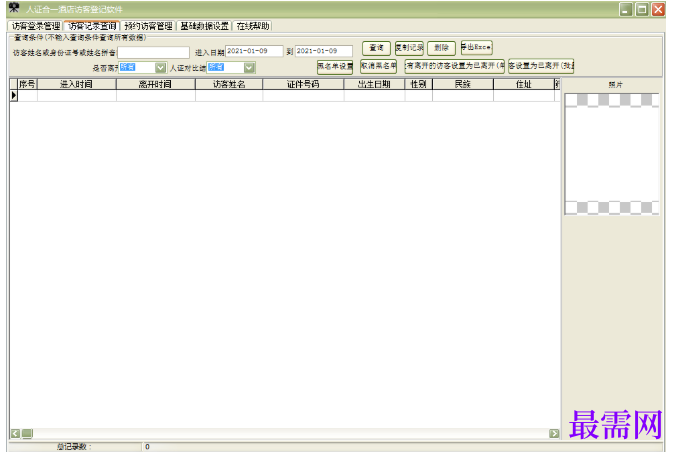The width and height of the screenshot is (681, 456).
Task: Maximize the application window
Action: (642, 10)
